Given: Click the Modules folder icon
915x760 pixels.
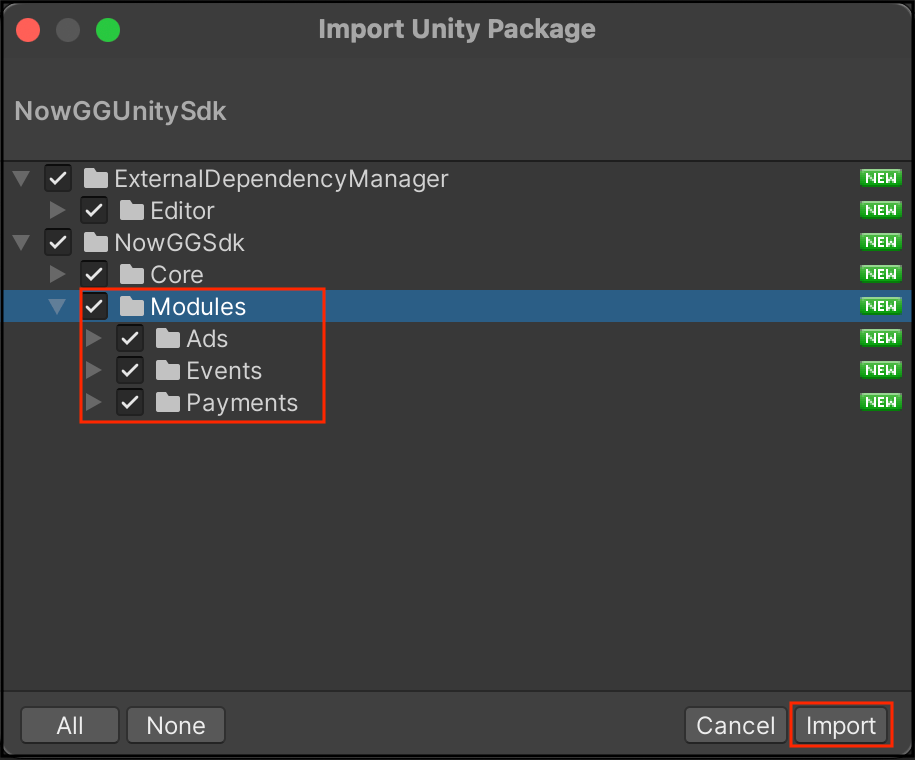Looking at the screenshot, I should pyautogui.click(x=132, y=307).
